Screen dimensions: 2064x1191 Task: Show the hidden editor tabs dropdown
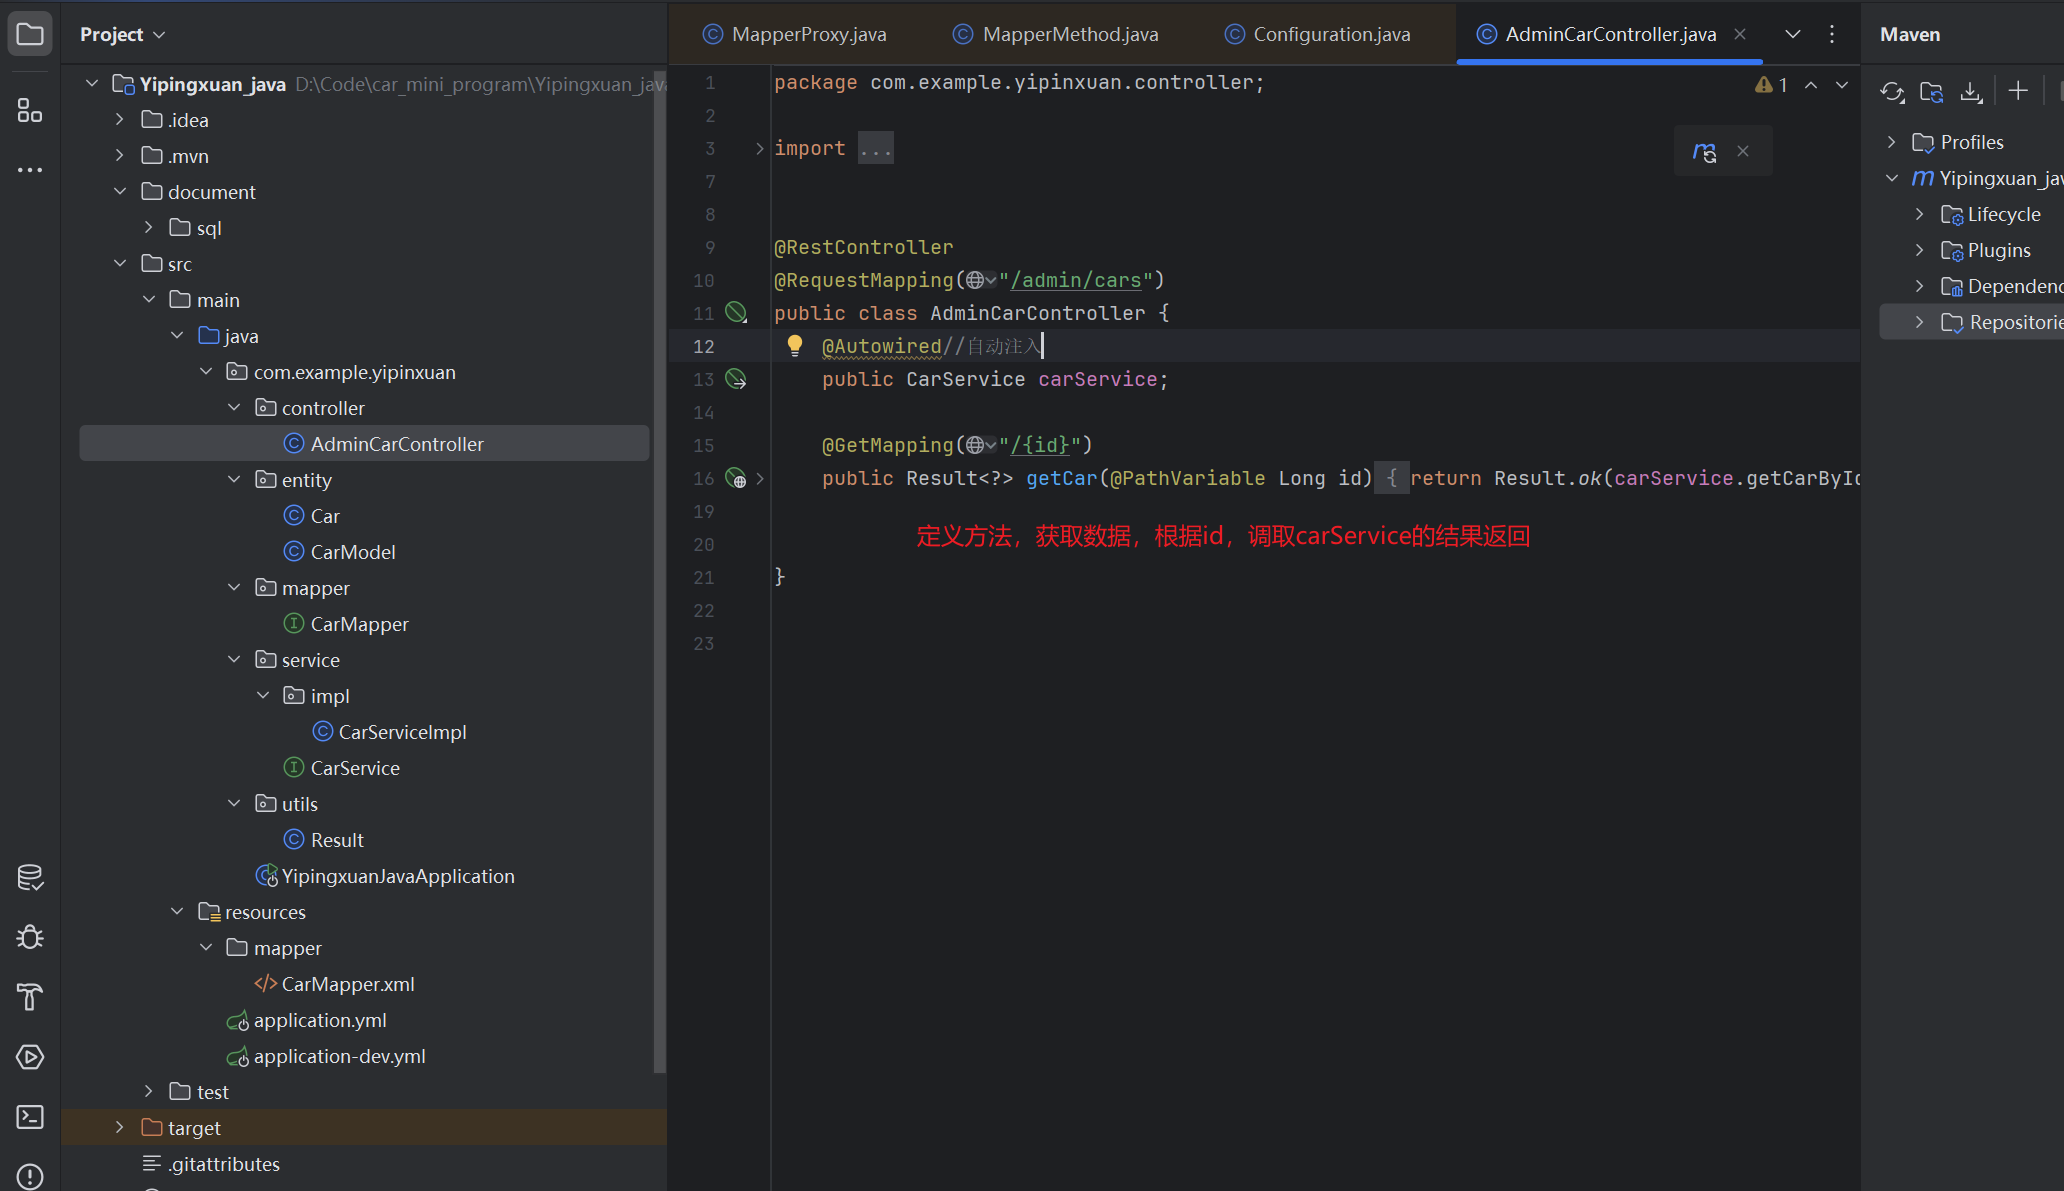coord(1793,35)
